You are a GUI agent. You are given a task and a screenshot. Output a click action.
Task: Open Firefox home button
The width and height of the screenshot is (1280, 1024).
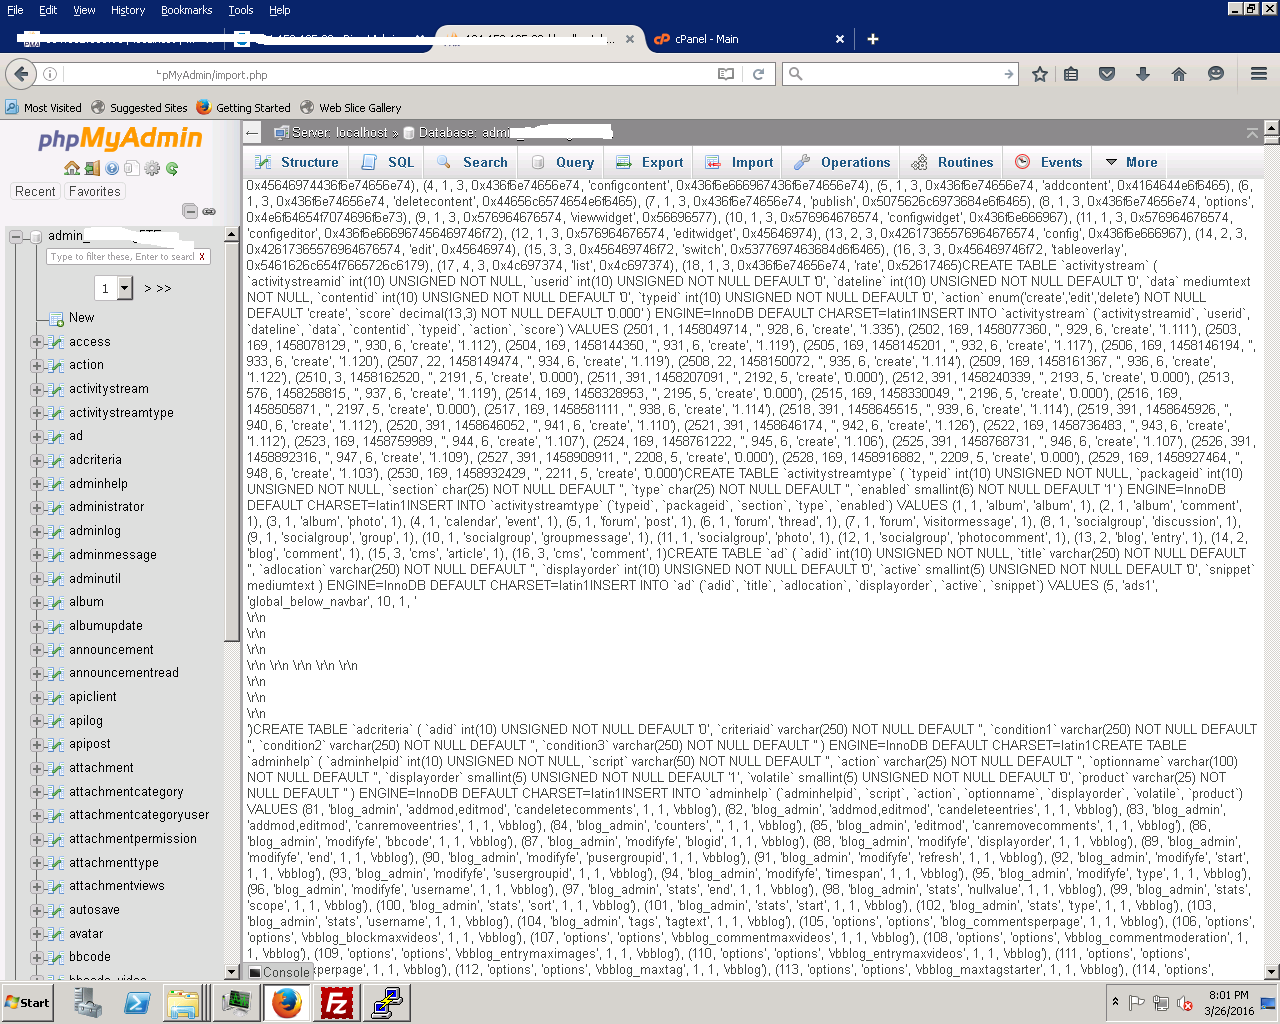pos(1179,74)
